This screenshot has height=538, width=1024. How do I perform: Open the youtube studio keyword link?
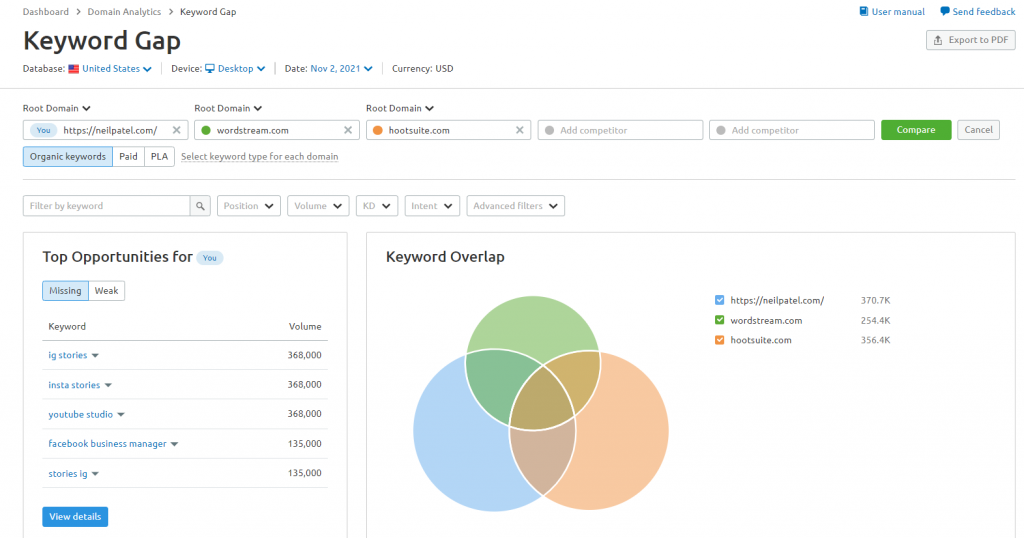point(80,415)
